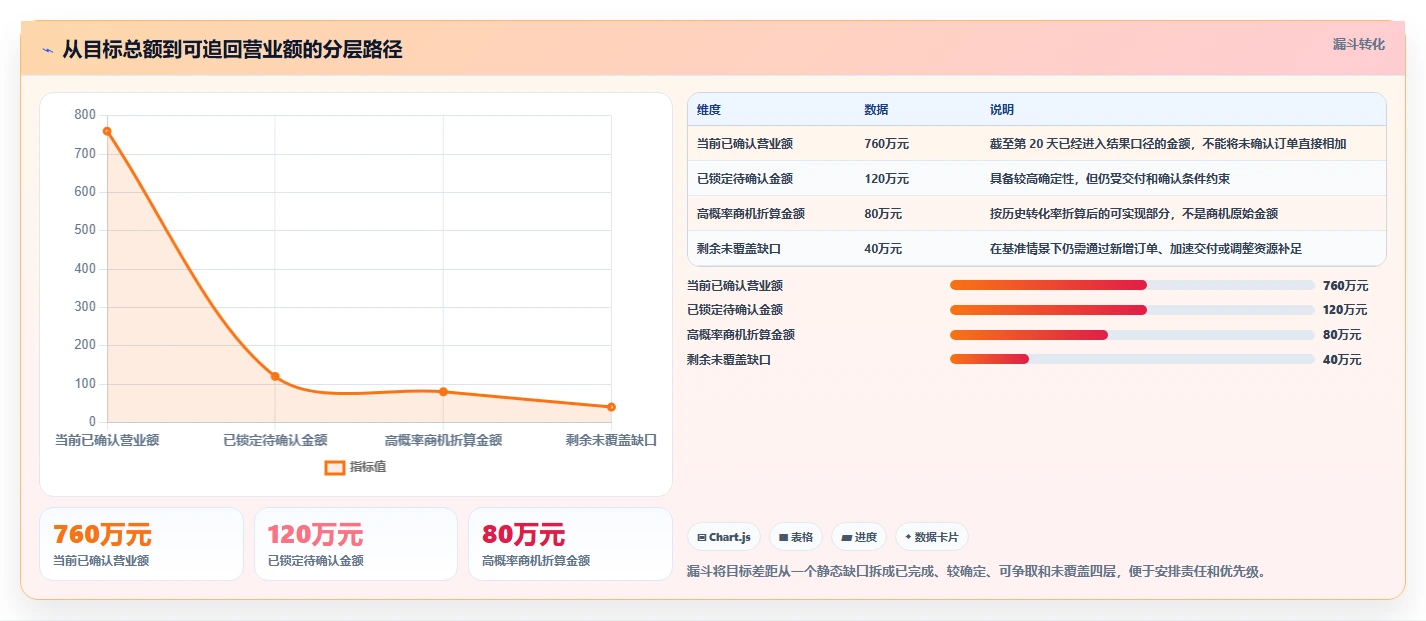Select the 表格 tag chip
Viewport: 1426px width, 621px height.
click(796, 537)
